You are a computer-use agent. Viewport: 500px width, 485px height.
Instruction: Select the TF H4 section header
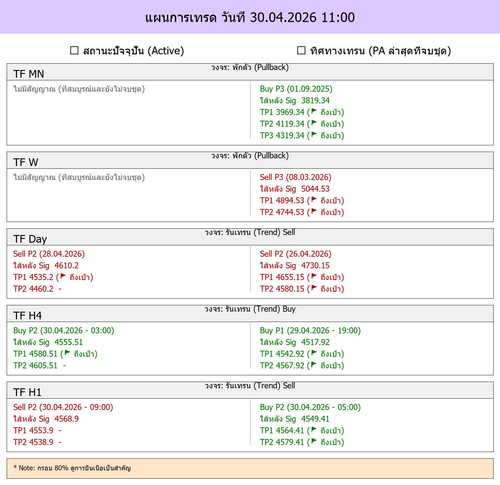coord(250,314)
